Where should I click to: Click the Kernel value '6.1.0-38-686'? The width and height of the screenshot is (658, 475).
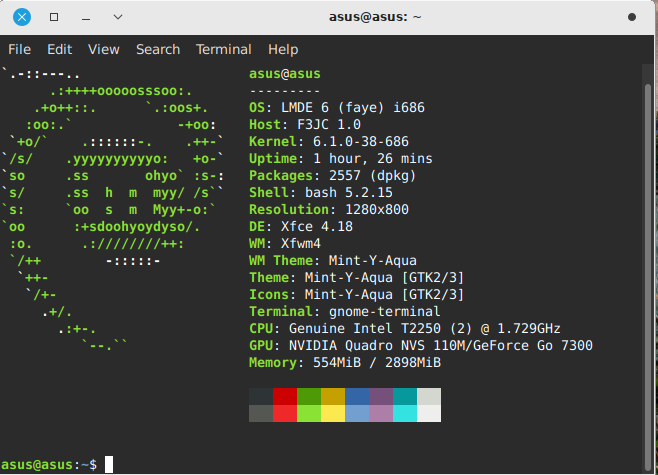click(x=361, y=141)
